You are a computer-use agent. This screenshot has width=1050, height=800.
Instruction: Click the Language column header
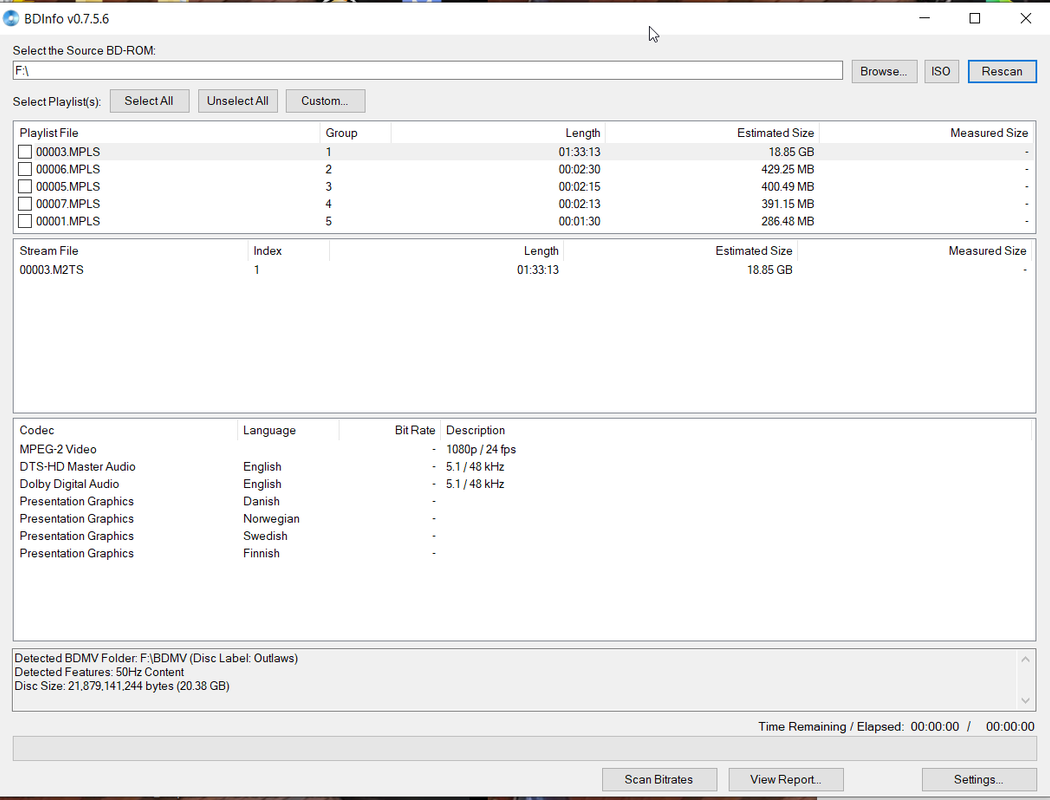click(x=288, y=430)
